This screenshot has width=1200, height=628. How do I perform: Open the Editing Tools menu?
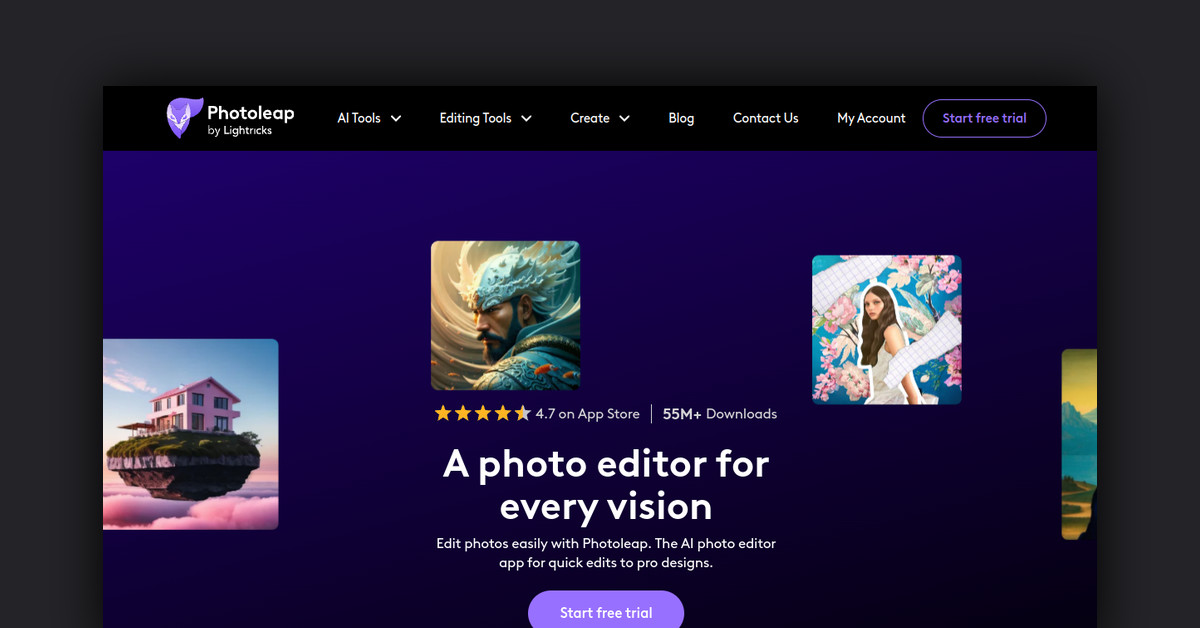[475, 118]
